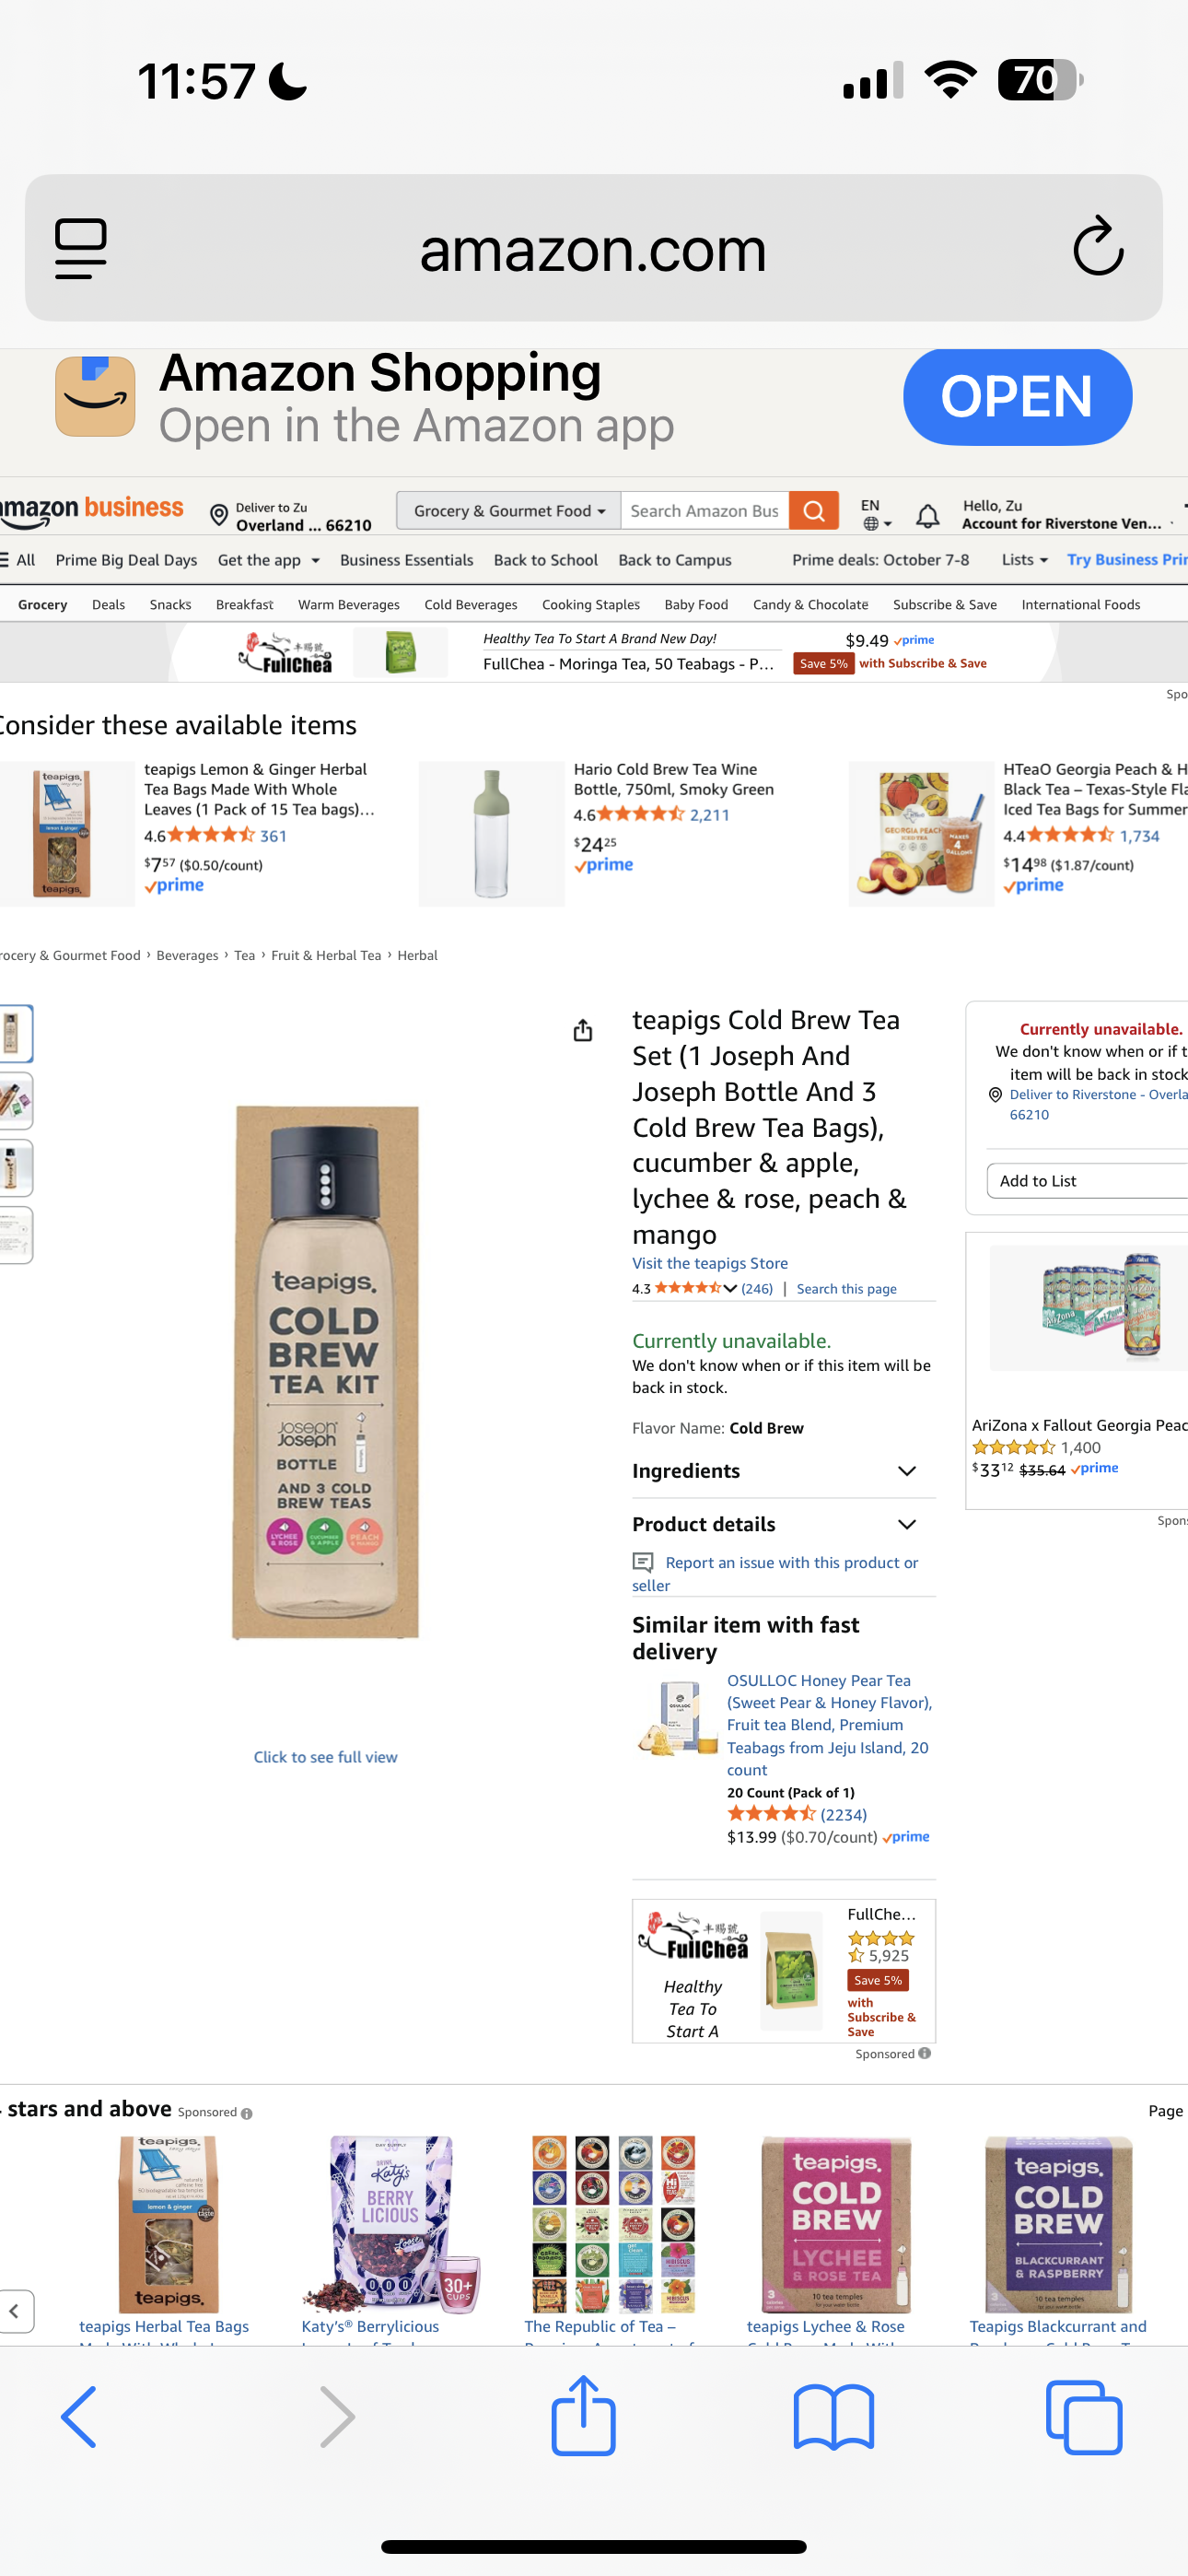Tap the share icon above product image
Screen dimensions: 1188x2576
pyautogui.click(x=583, y=1030)
